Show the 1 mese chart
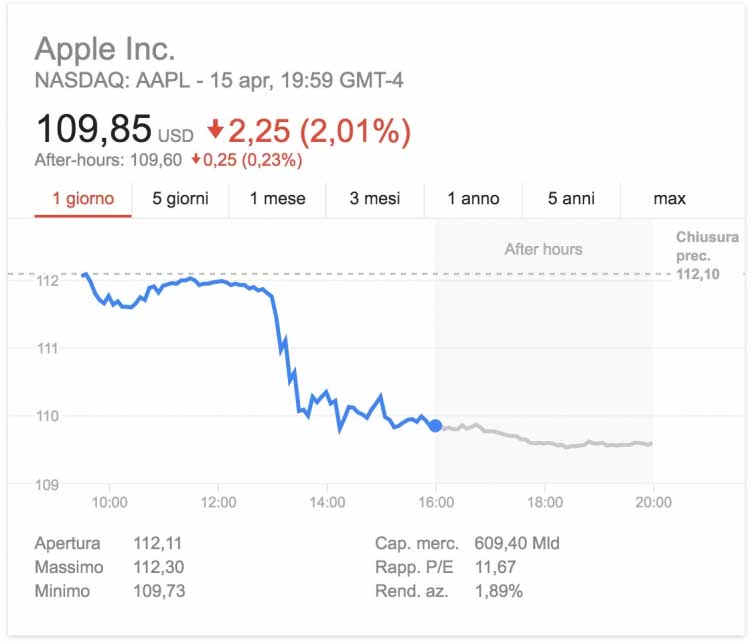Image resolution: width=750 pixels, height=642 pixels. (278, 199)
